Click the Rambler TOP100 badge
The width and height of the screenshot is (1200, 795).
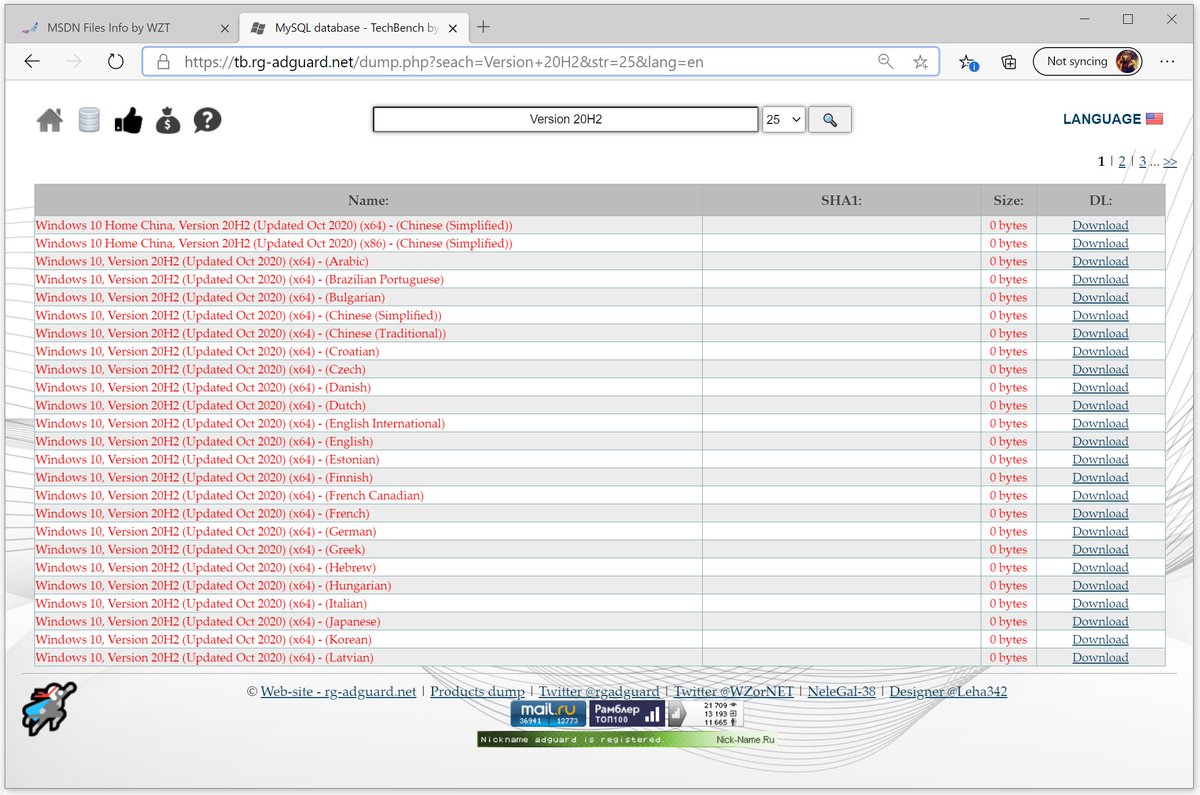[625, 712]
